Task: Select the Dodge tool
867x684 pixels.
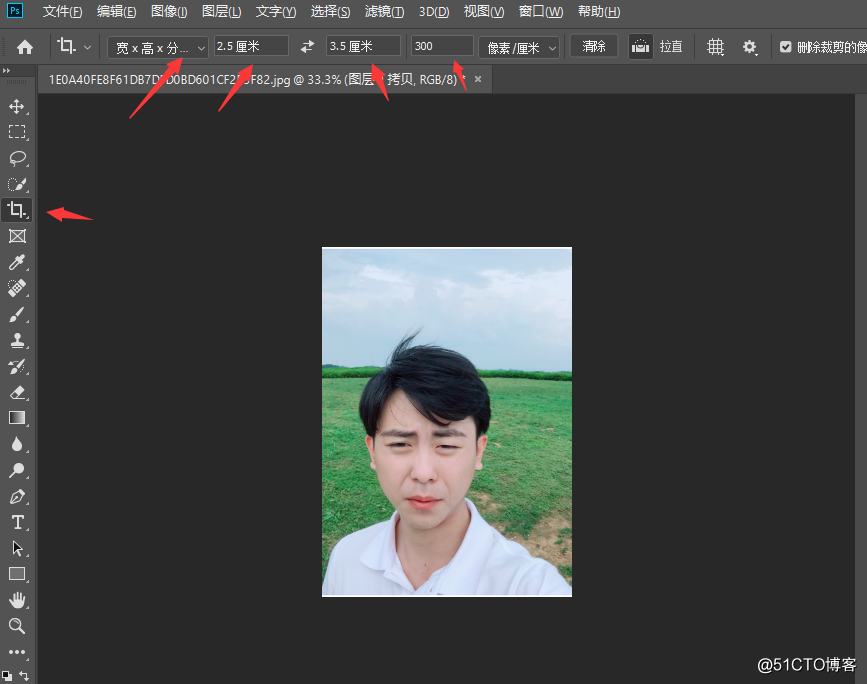Action: pyautogui.click(x=17, y=471)
